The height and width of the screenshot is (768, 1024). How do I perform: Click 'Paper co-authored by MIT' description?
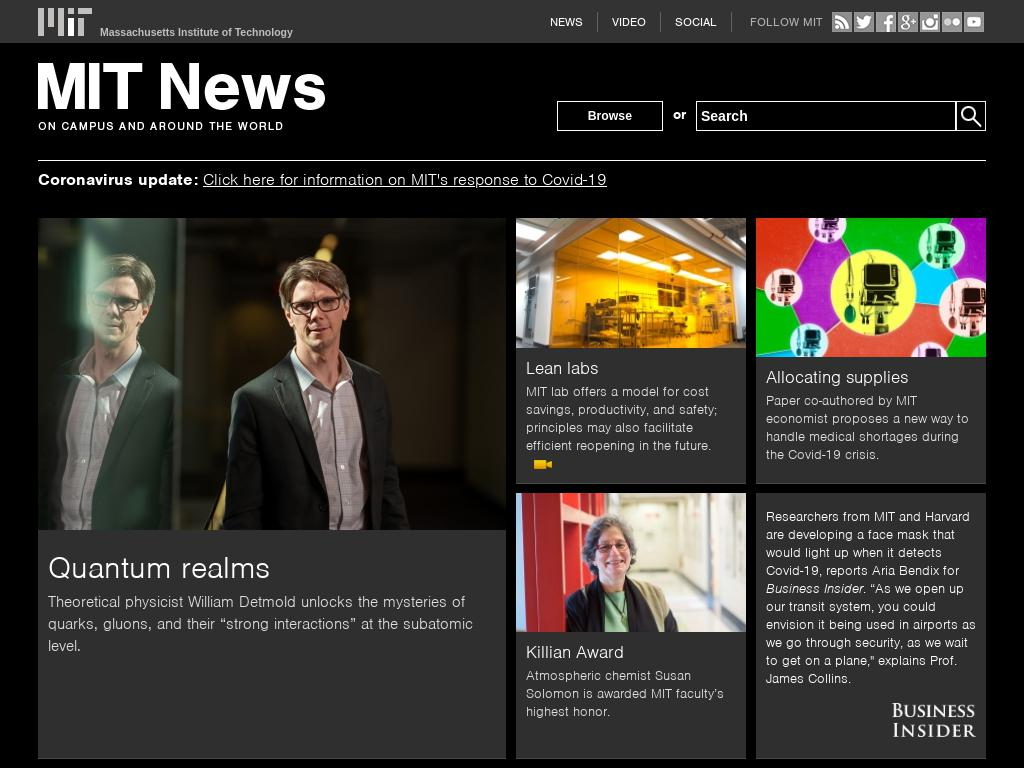pyautogui.click(x=867, y=428)
